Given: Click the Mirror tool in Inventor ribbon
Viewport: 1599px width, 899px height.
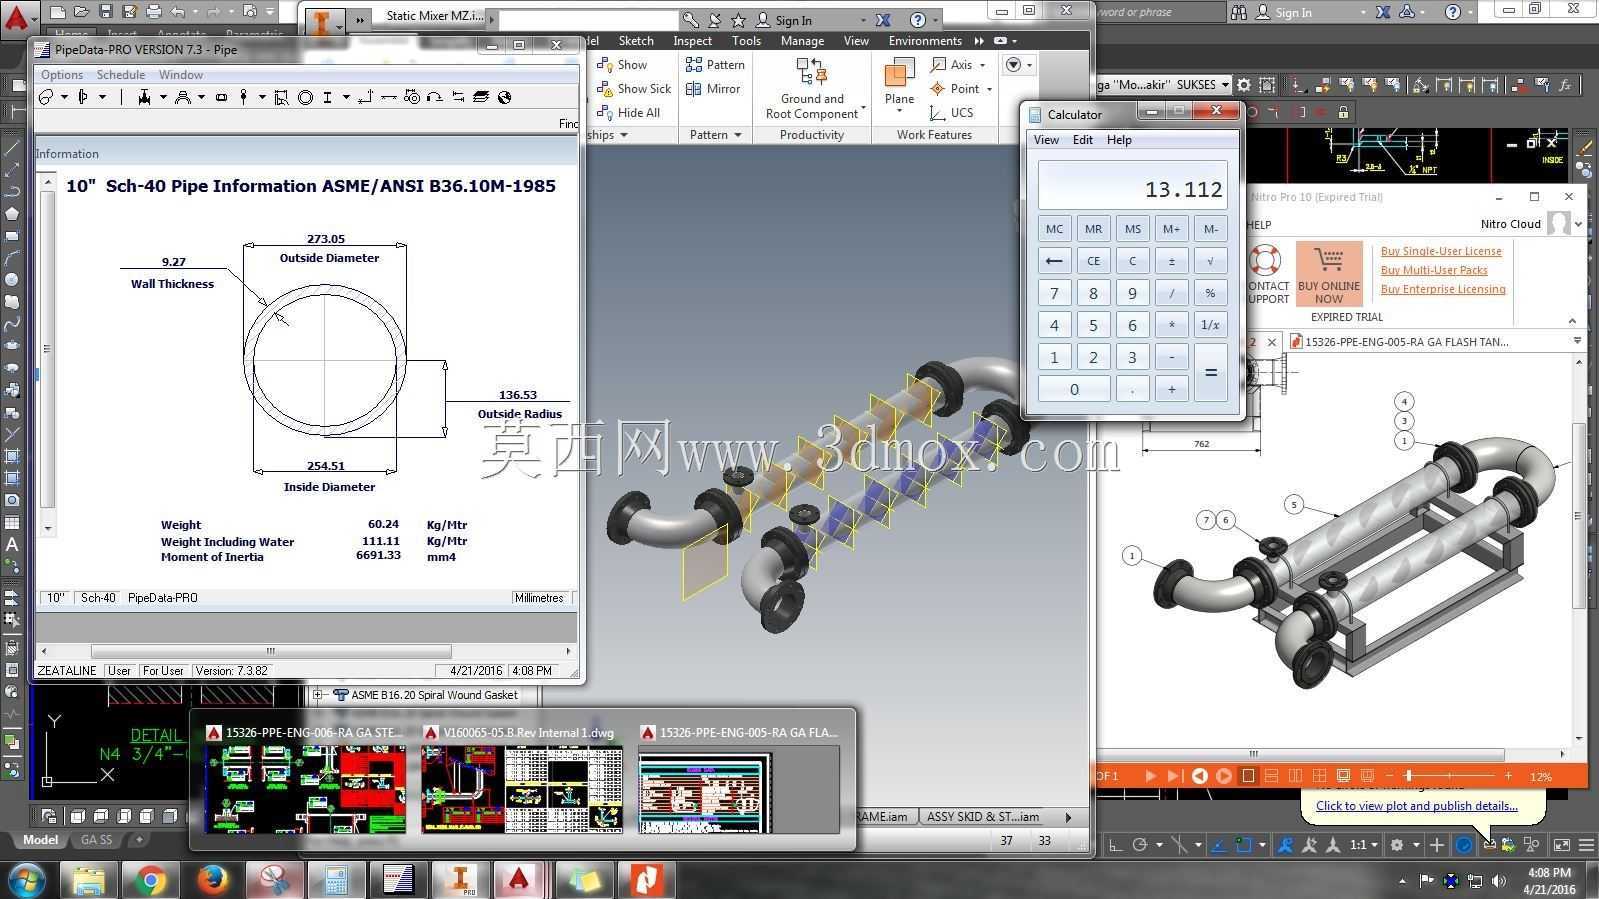Looking at the screenshot, I should click(713, 89).
